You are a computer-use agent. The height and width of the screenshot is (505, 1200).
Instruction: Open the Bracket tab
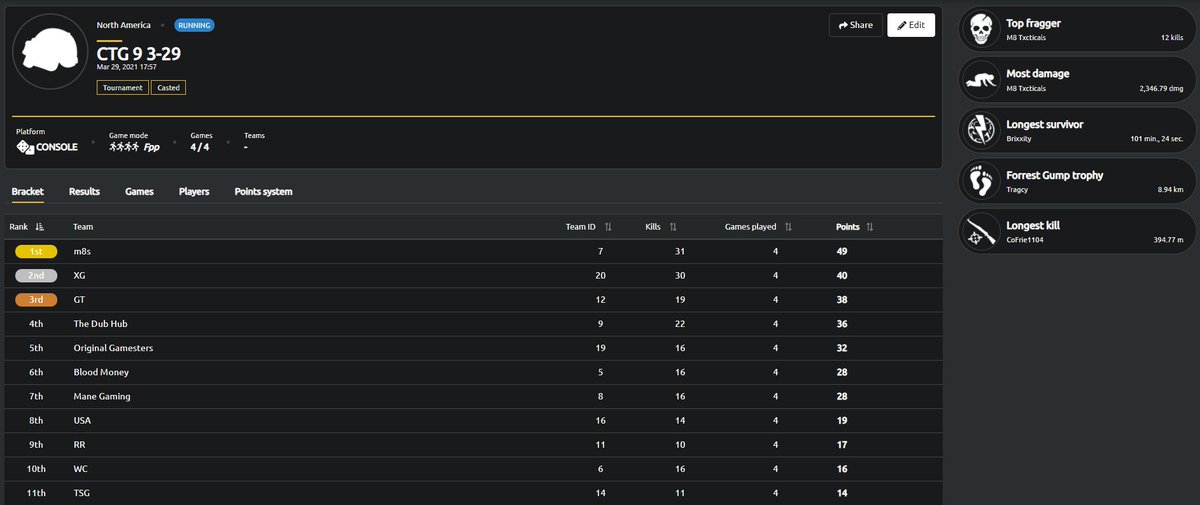[x=27, y=191]
